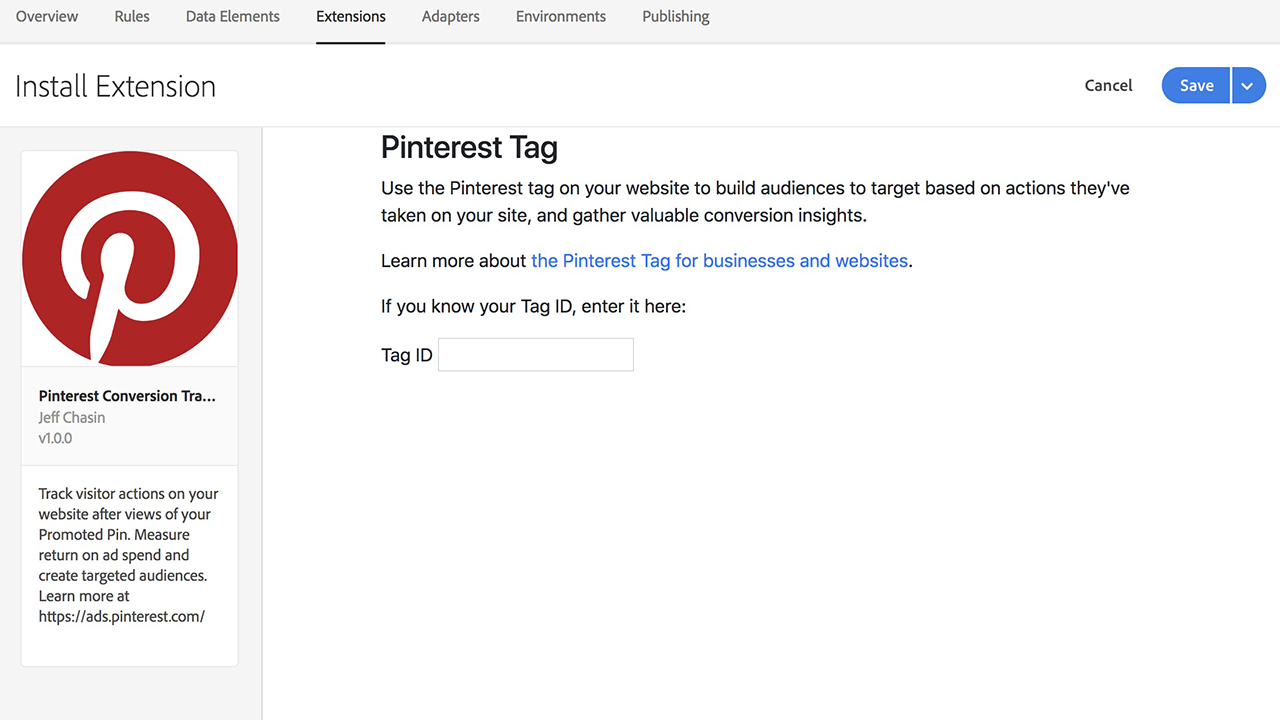Switch to the Overview tab

tap(47, 17)
